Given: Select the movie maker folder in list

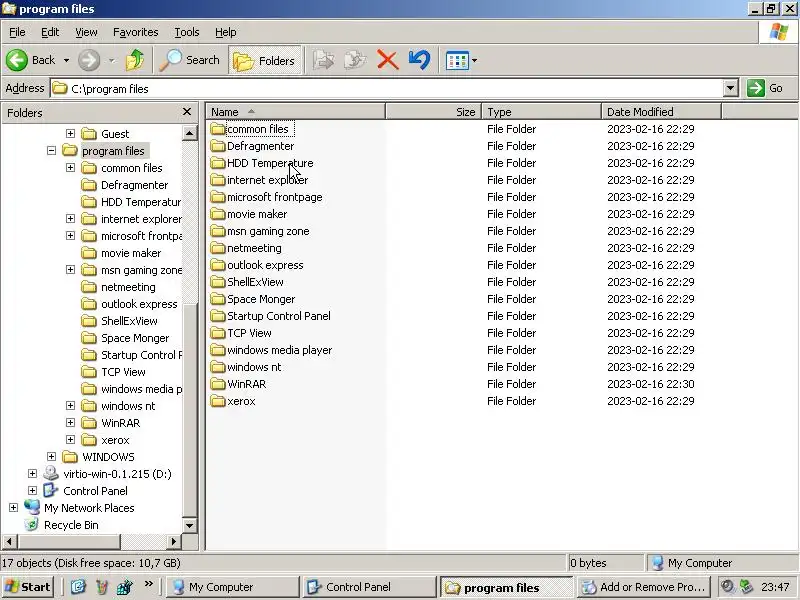Looking at the screenshot, I should point(257,214).
